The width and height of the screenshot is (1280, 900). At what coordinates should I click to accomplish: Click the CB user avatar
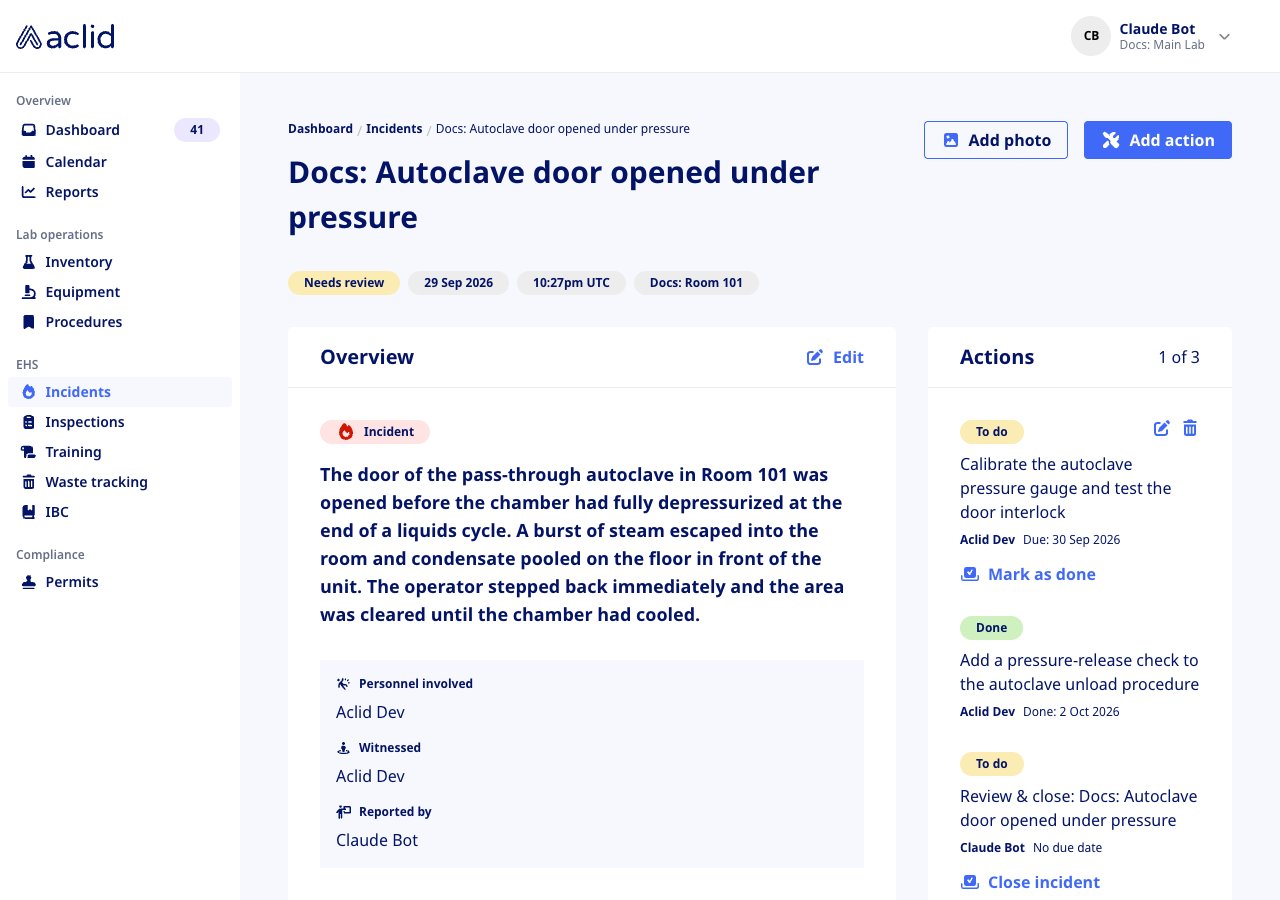(x=1091, y=36)
